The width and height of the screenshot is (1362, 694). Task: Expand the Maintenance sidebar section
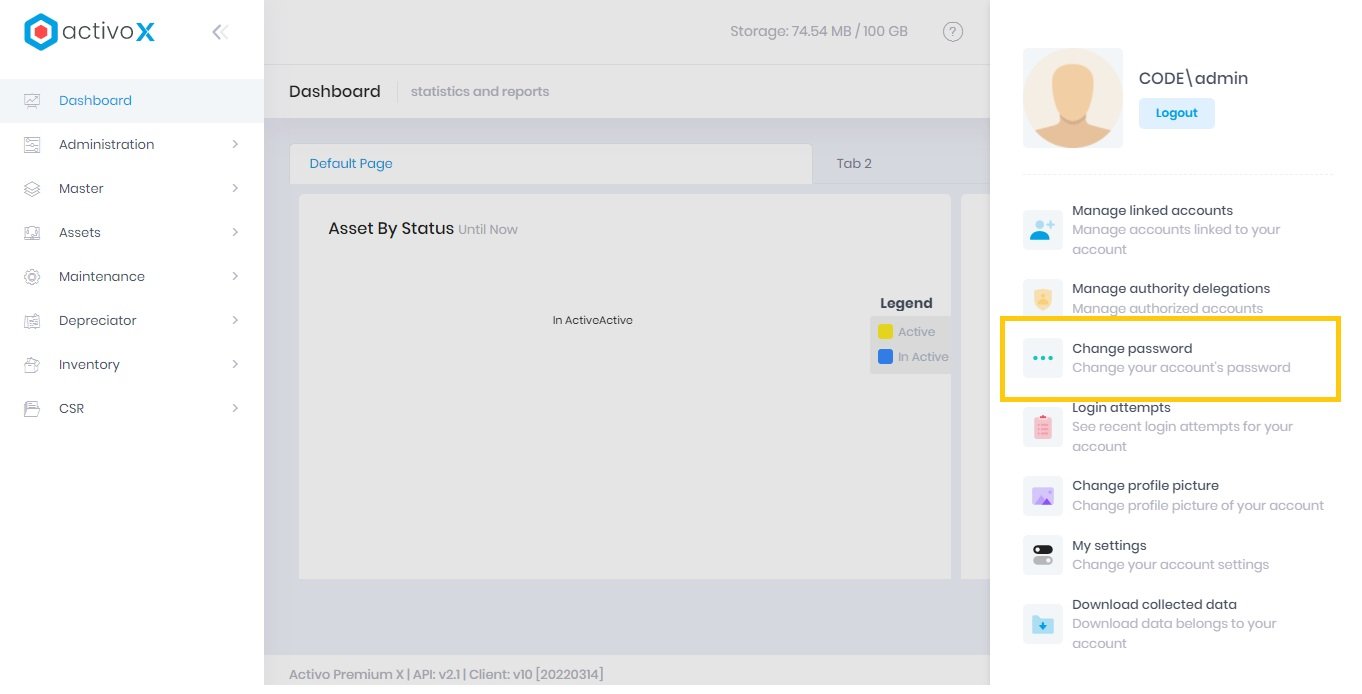235,276
